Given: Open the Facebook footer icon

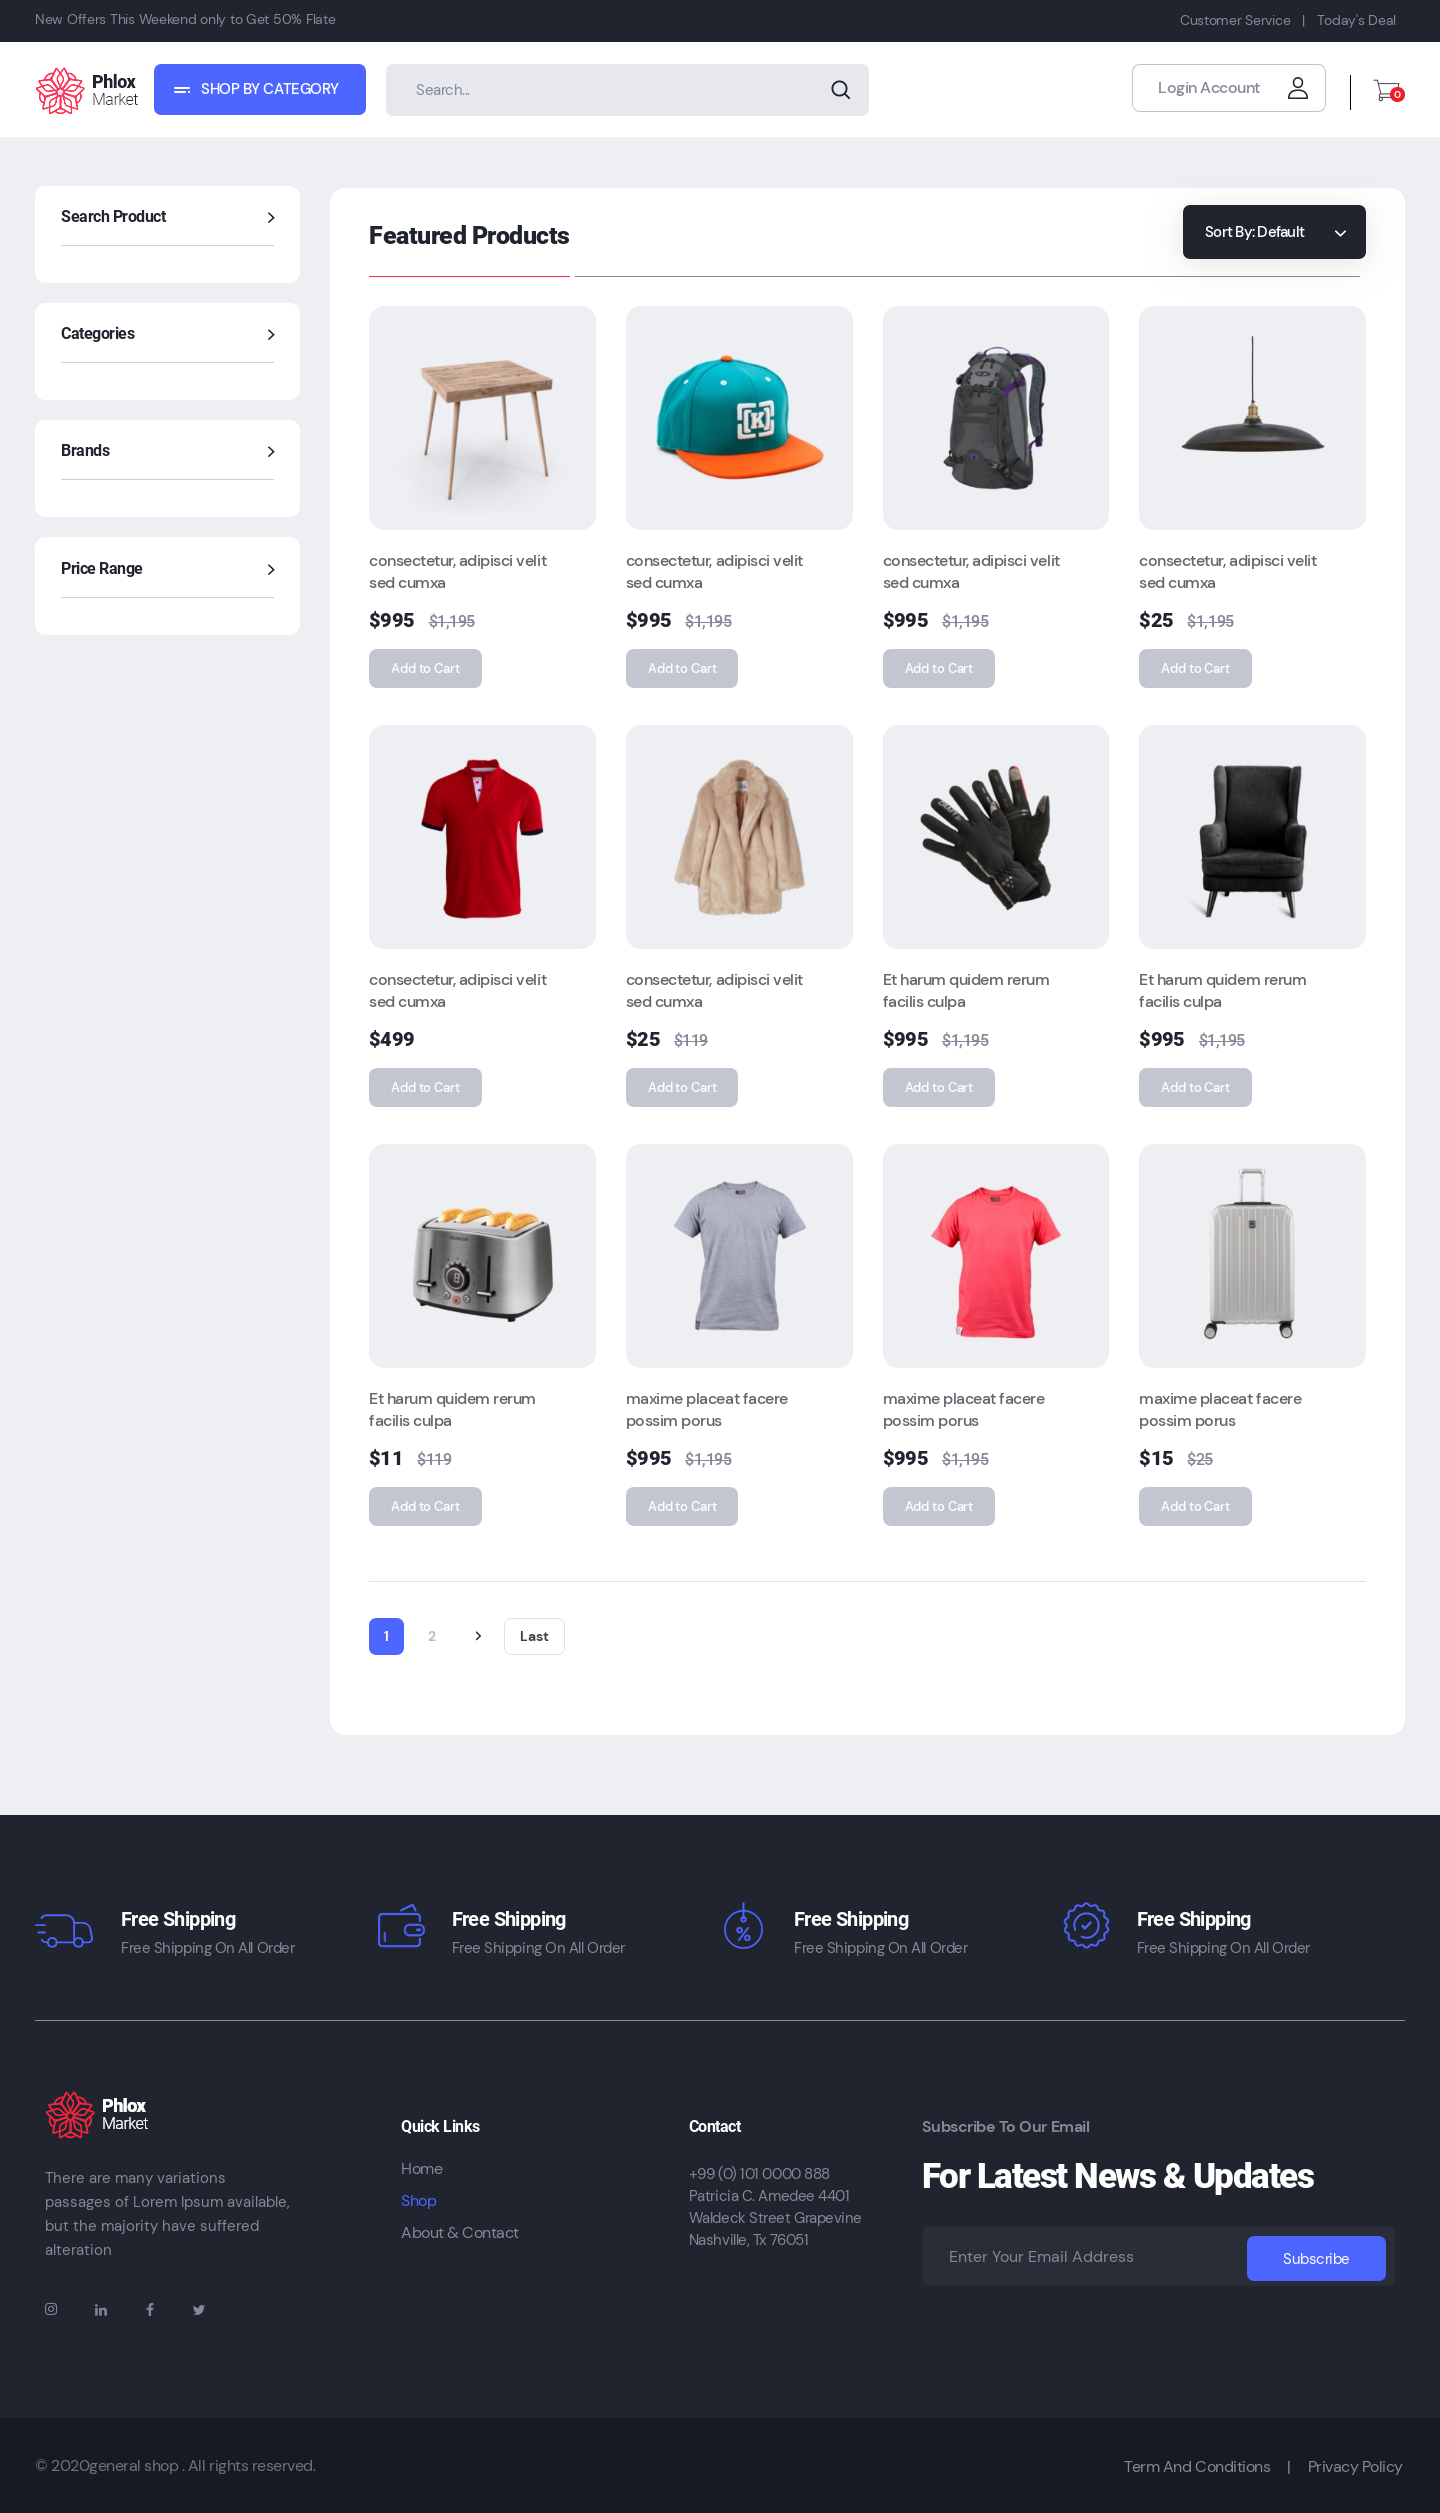Looking at the screenshot, I should [x=150, y=2310].
